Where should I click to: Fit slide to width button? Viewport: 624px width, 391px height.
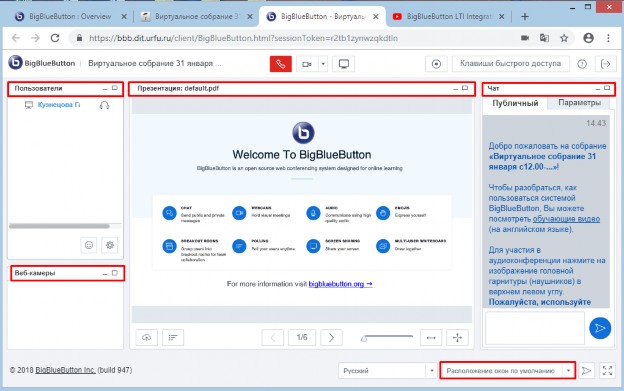[431, 338]
